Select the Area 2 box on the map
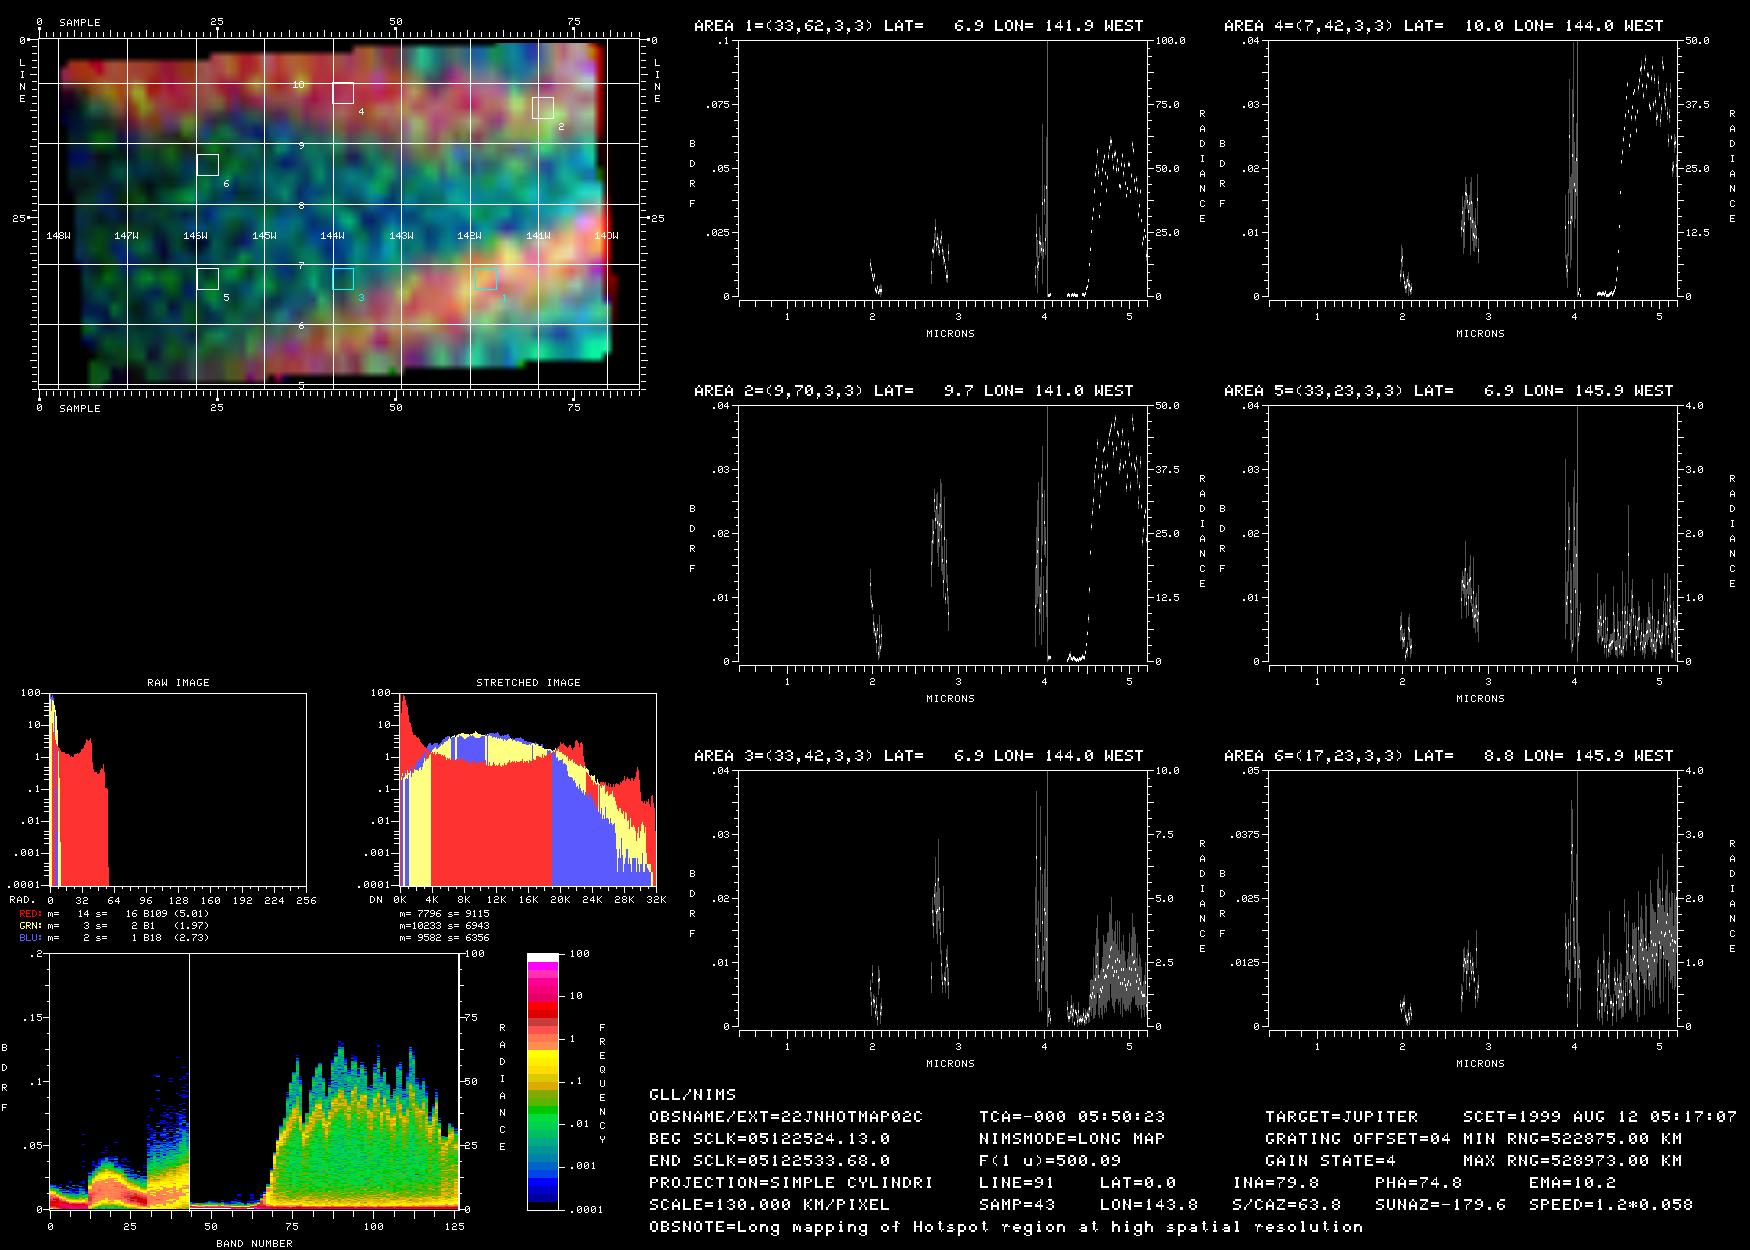Image resolution: width=1750 pixels, height=1250 pixels. tap(543, 108)
